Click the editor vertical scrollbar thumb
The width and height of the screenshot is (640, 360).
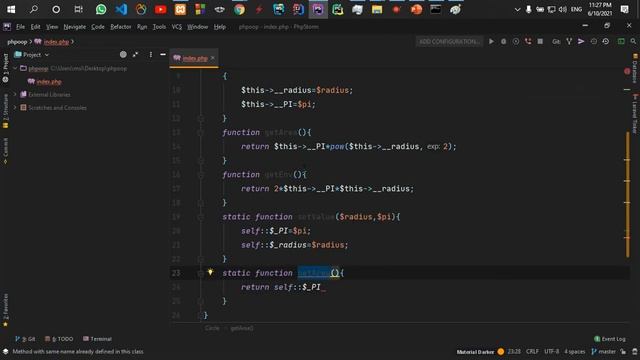[628, 194]
